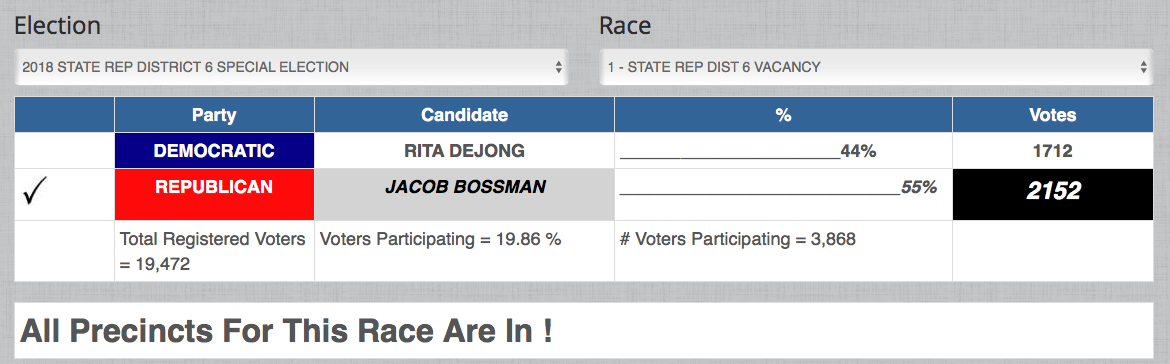Click the blue DEMOCRATIC party label
The image size is (1170, 364).
[x=214, y=151]
